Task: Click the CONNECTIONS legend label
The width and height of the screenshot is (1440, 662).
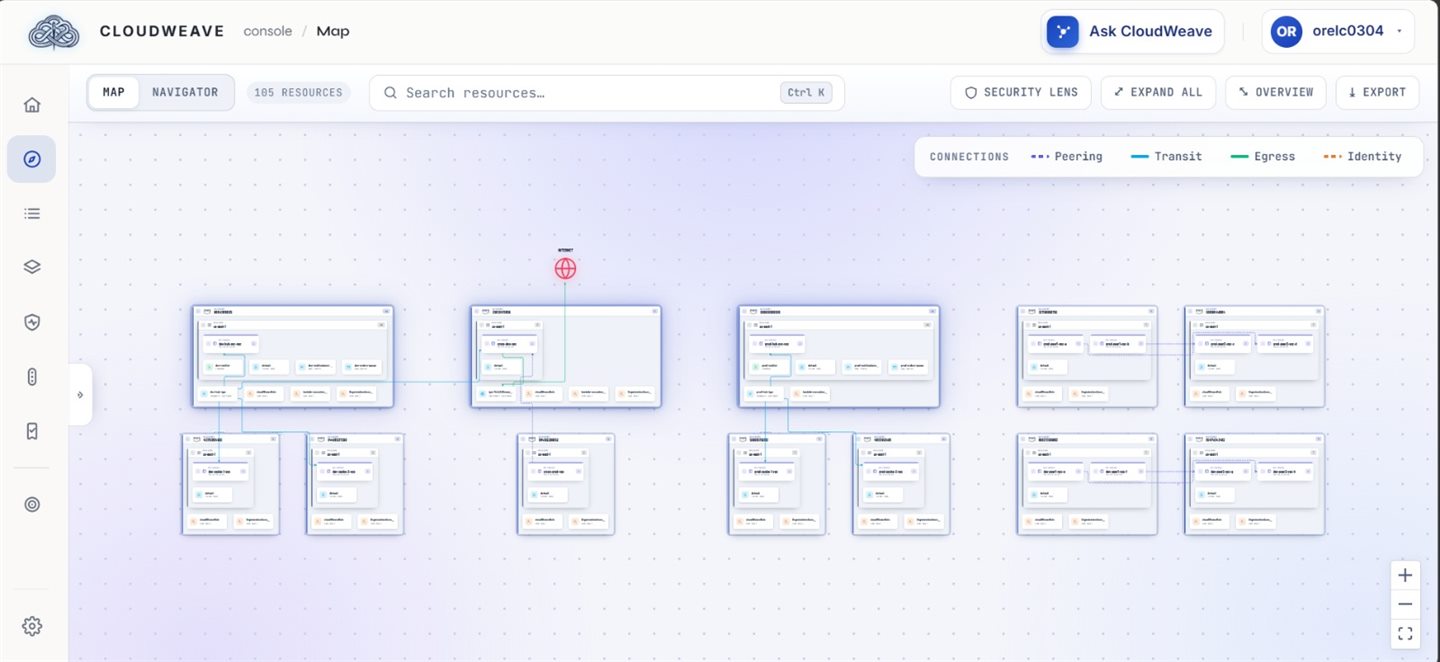Action: [969, 157]
